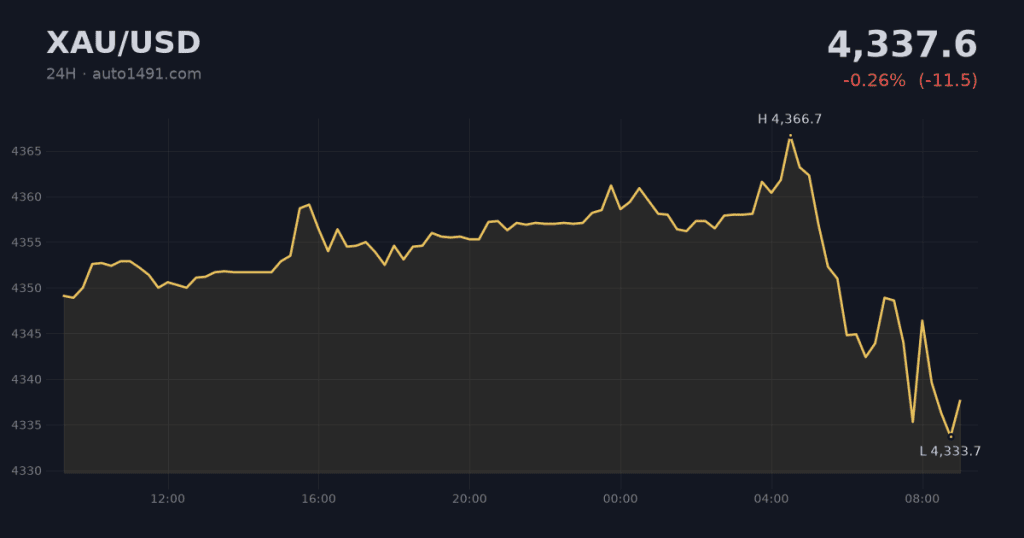
Task: Click the 4335 y-axis label
Action: tap(26, 426)
